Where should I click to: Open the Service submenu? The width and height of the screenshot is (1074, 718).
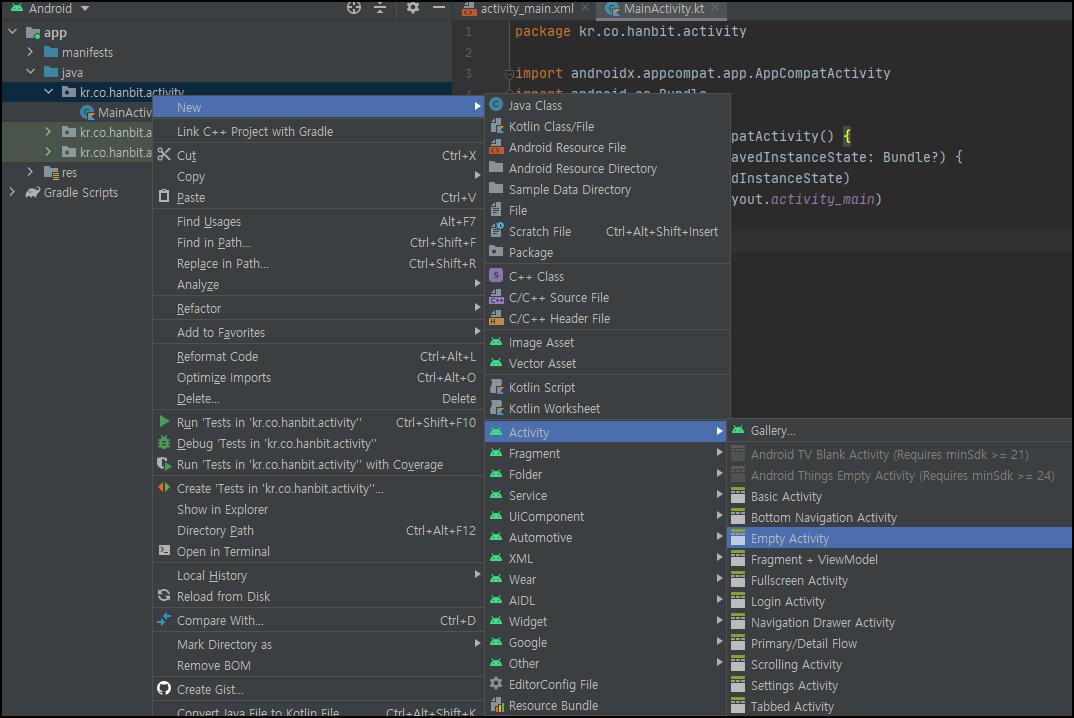coord(605,495)
